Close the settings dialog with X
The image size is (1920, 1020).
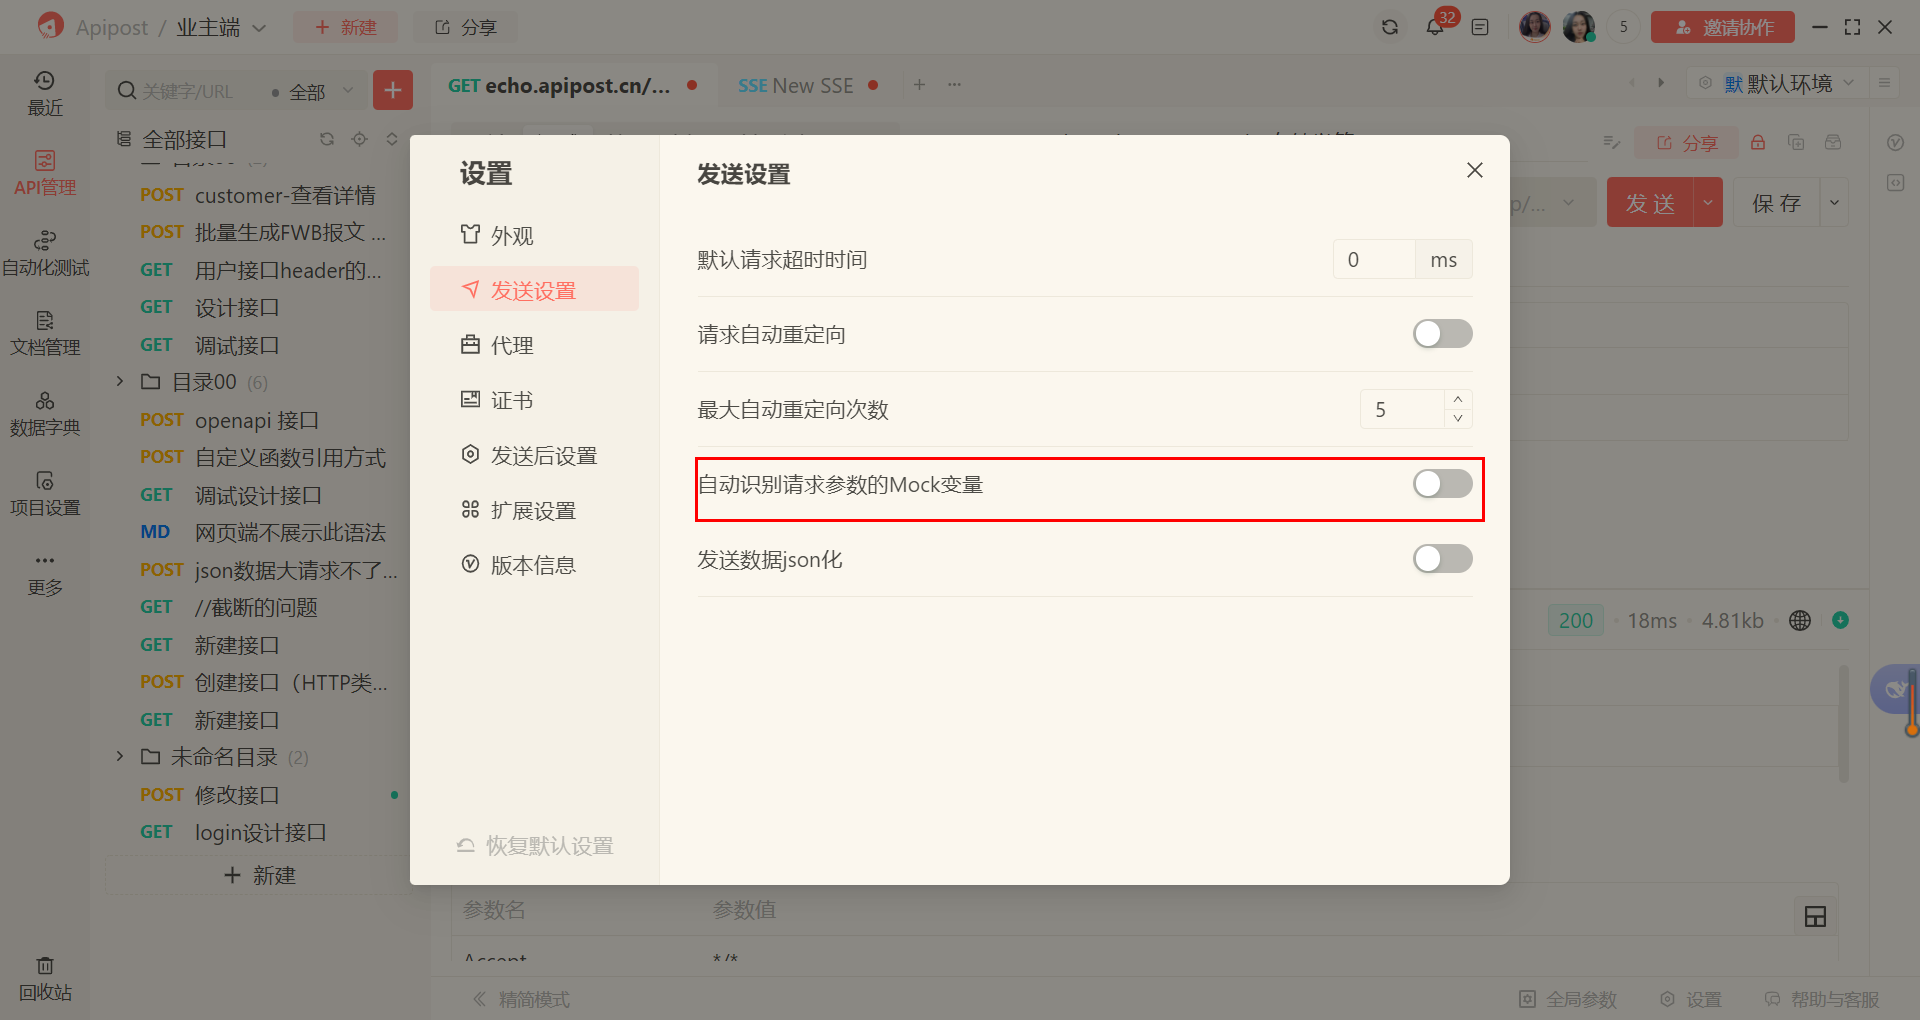point(1474,170)
